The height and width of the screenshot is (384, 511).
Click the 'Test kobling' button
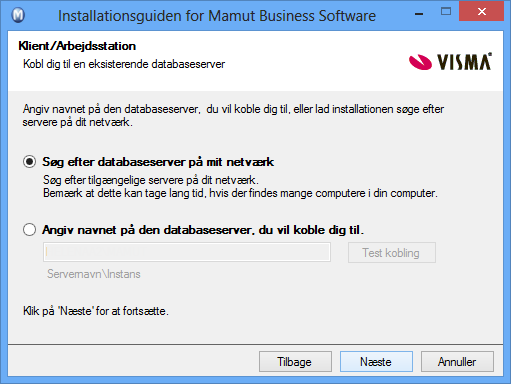tap(392, 253)
